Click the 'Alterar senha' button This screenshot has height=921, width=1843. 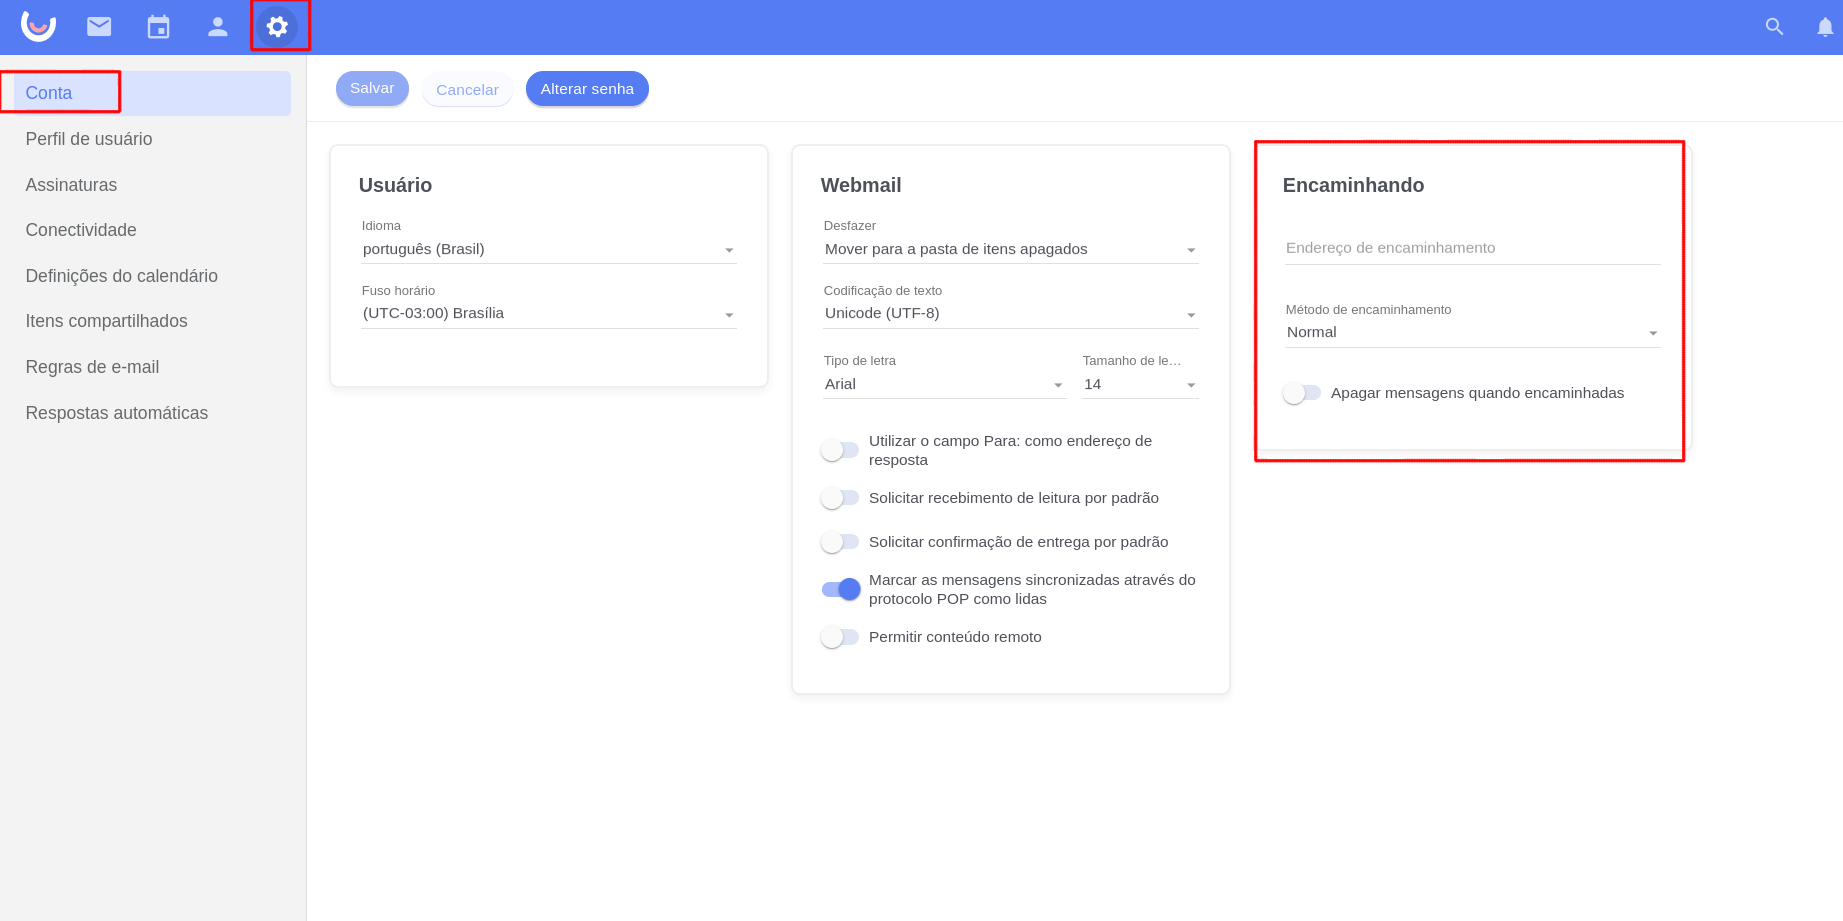(x=587, y=89)
